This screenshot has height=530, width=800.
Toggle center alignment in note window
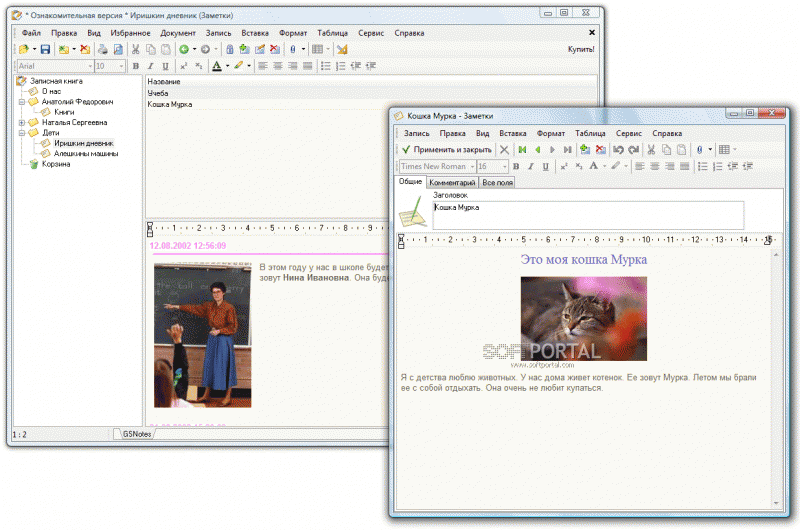click(655, 166)
